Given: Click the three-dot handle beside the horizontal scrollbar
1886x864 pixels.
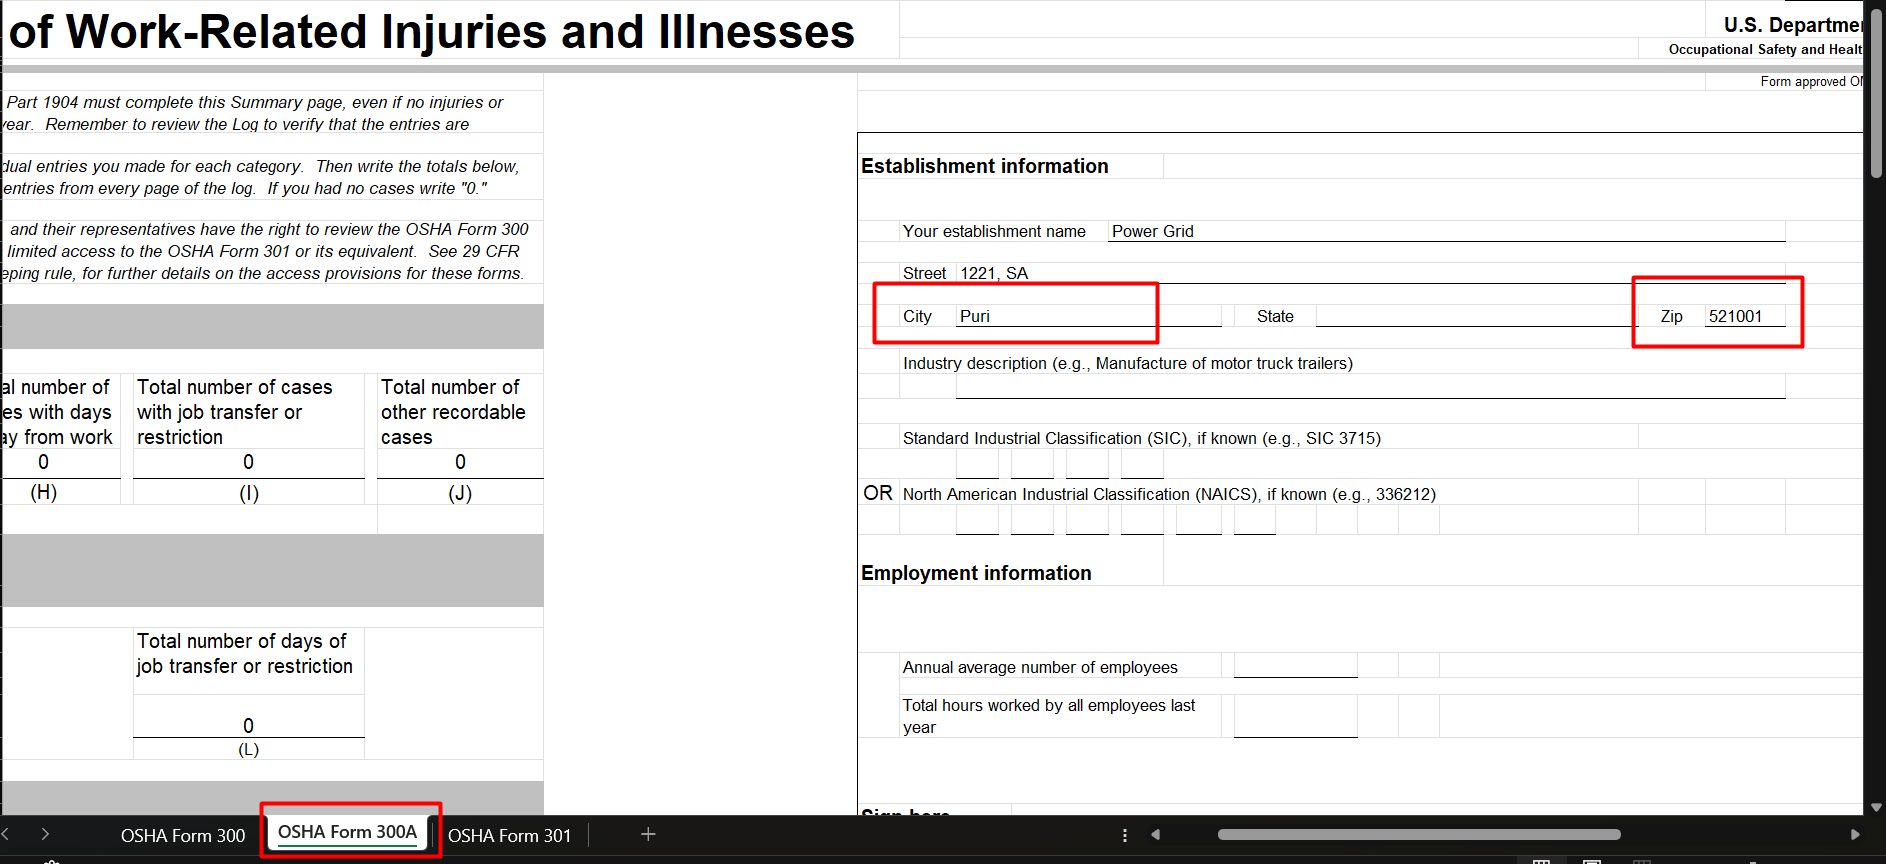Looking at the screenshot, I should [x=1125, y=835].
